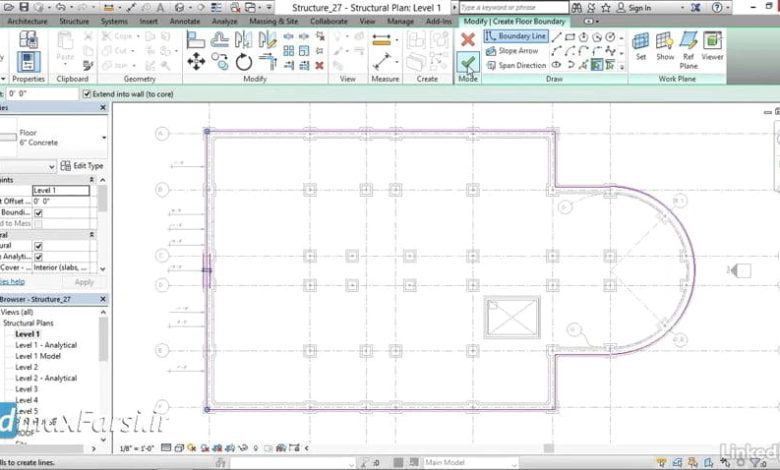Click the Move tool icon

(x=196, y=62)
